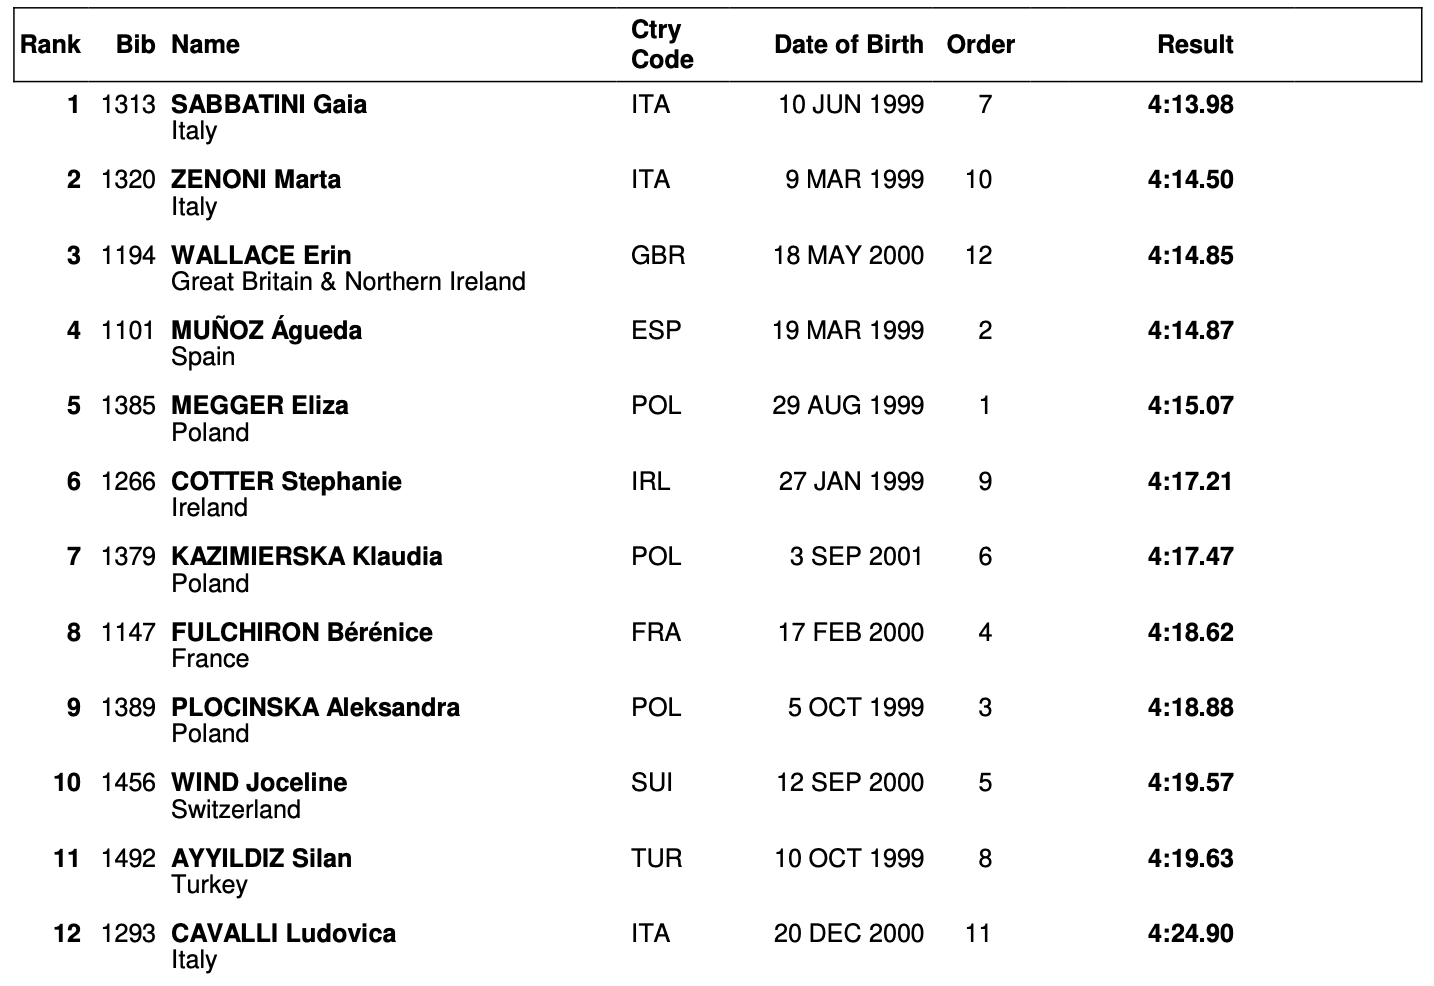Viewport: 1434px width, 986px height.
Task: Click the Ctry Code column header
Action: [662, 45]
